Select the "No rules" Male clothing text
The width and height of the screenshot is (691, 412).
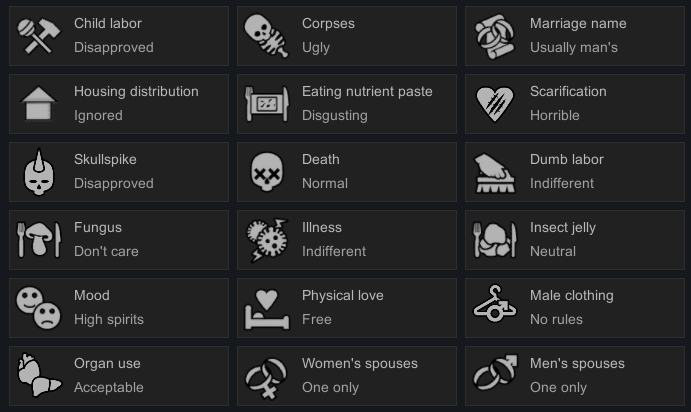[x=556, y=319]
